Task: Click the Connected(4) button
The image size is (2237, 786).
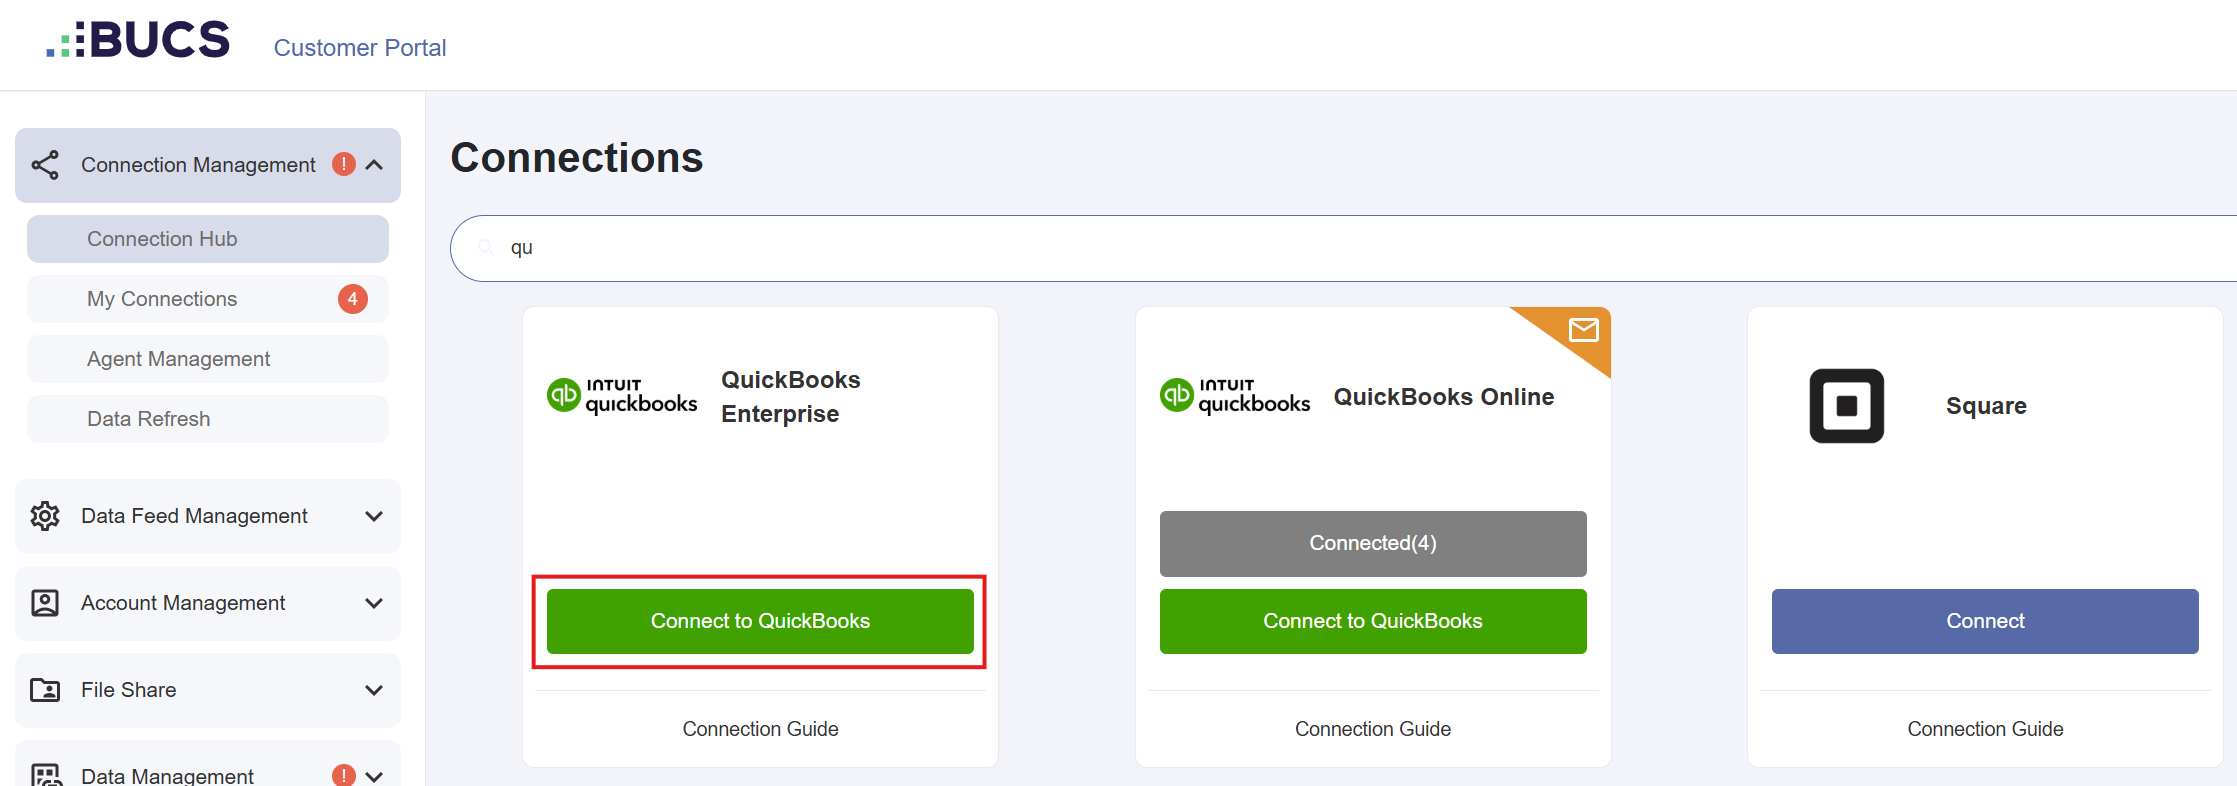Action: tap(1373, 543)
